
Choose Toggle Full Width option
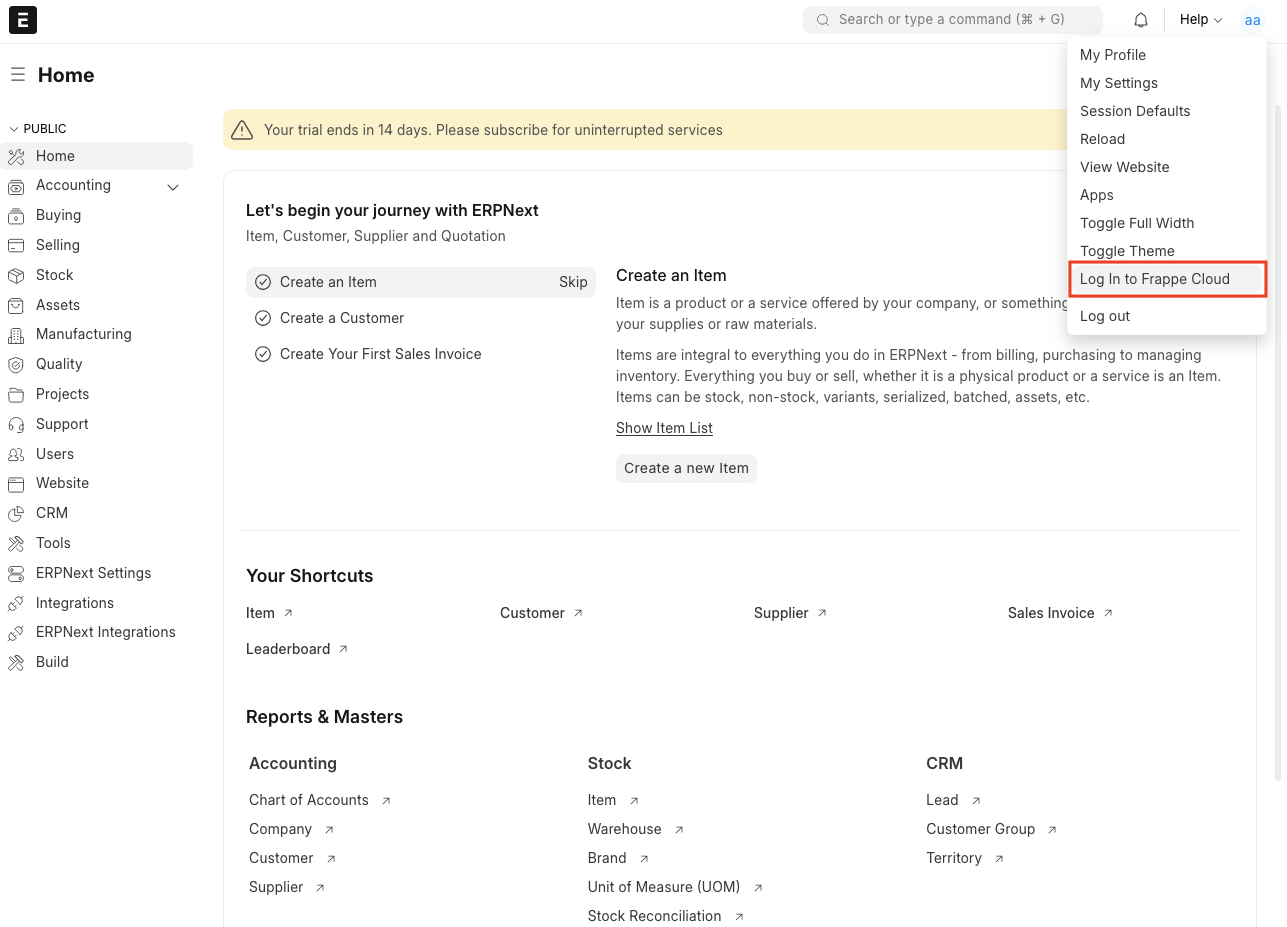tap(1137, 223)
